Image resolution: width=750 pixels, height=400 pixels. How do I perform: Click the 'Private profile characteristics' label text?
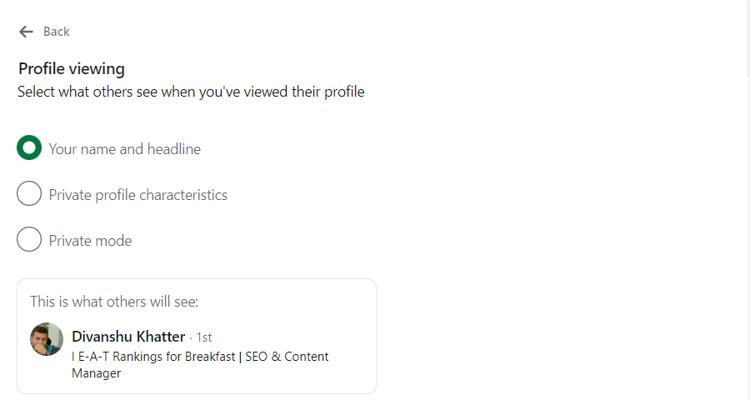pyautogui.click(x=138, y=195)
